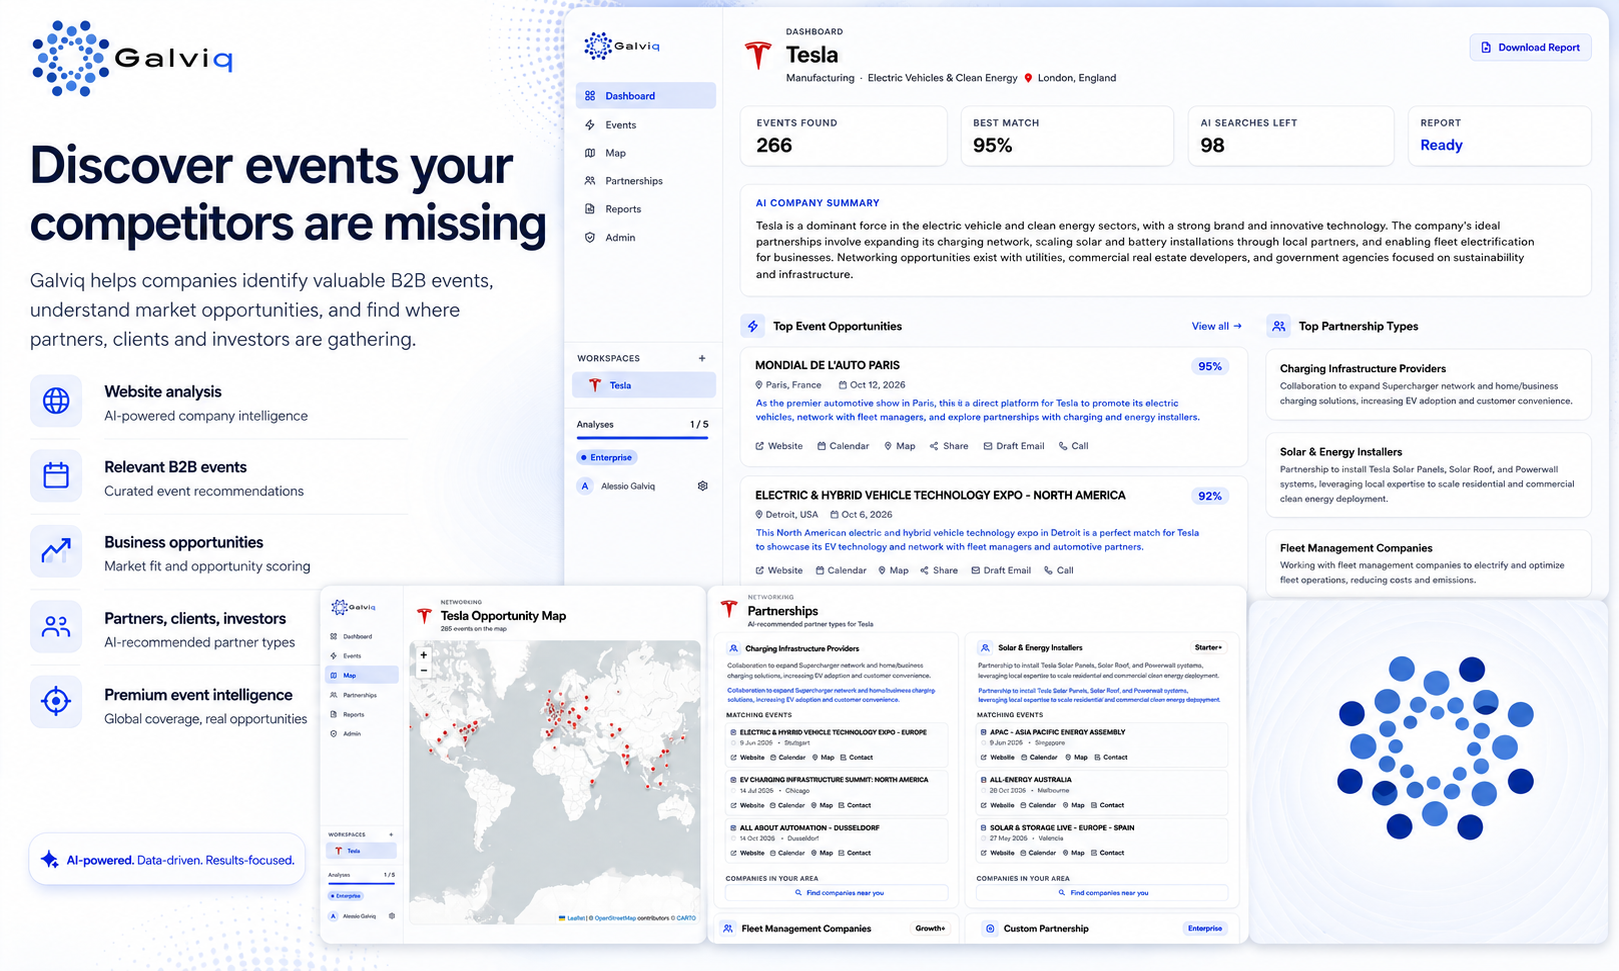This screenshot has width=1619, height=971.
Task: Open the EV Charging Infrastructure Summit: North America event
Action: [837, 792]
